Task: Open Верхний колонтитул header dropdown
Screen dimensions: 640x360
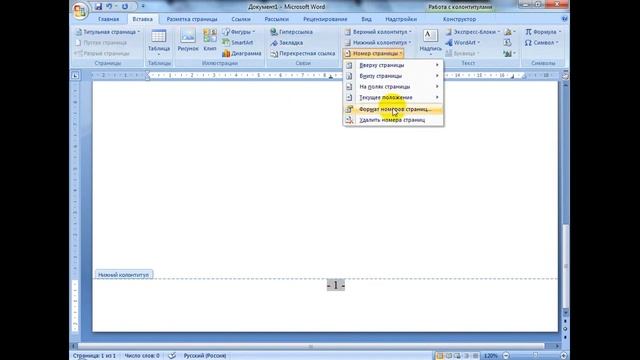Action: [x=378, y=32]
